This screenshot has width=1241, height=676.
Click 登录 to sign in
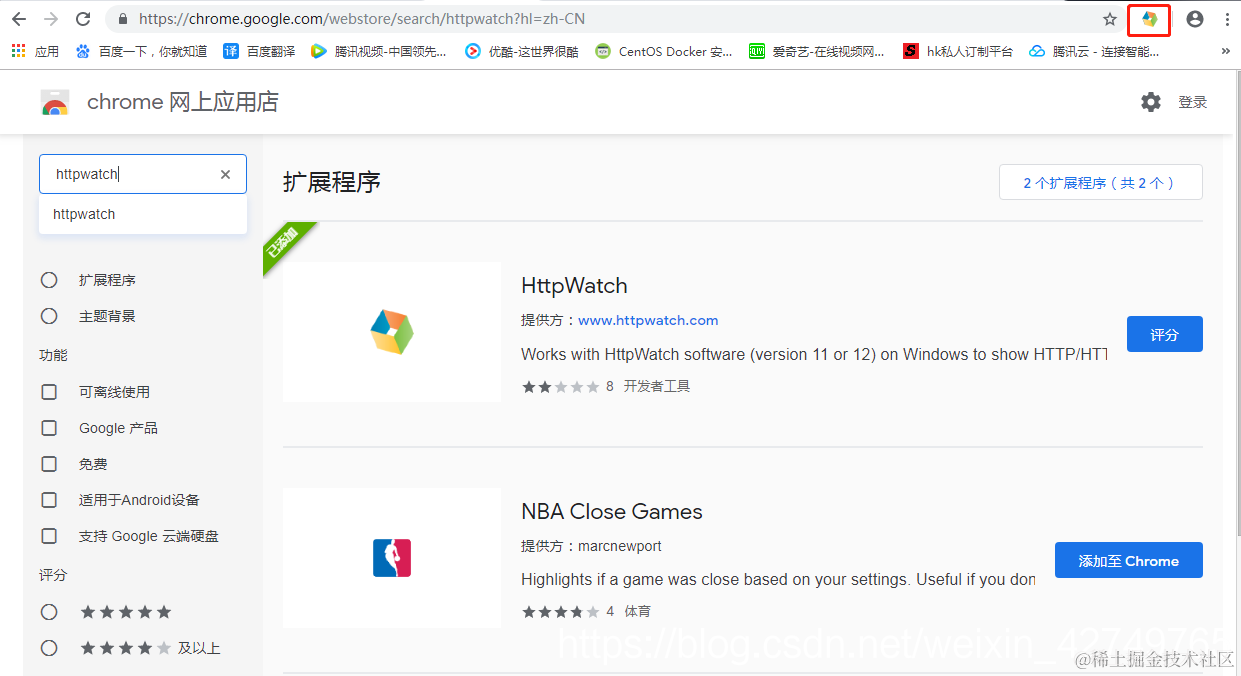pyautogui.click(x=1193, y=102)
